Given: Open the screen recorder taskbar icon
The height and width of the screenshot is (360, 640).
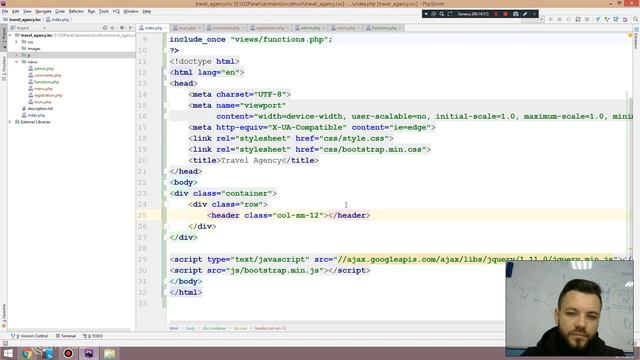Looking at the screenshot, I should click(x=68, y=353).
